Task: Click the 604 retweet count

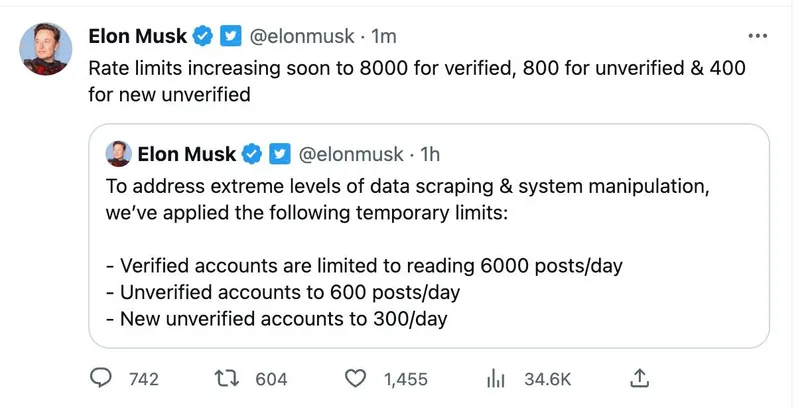Action: tap(271, 379)
